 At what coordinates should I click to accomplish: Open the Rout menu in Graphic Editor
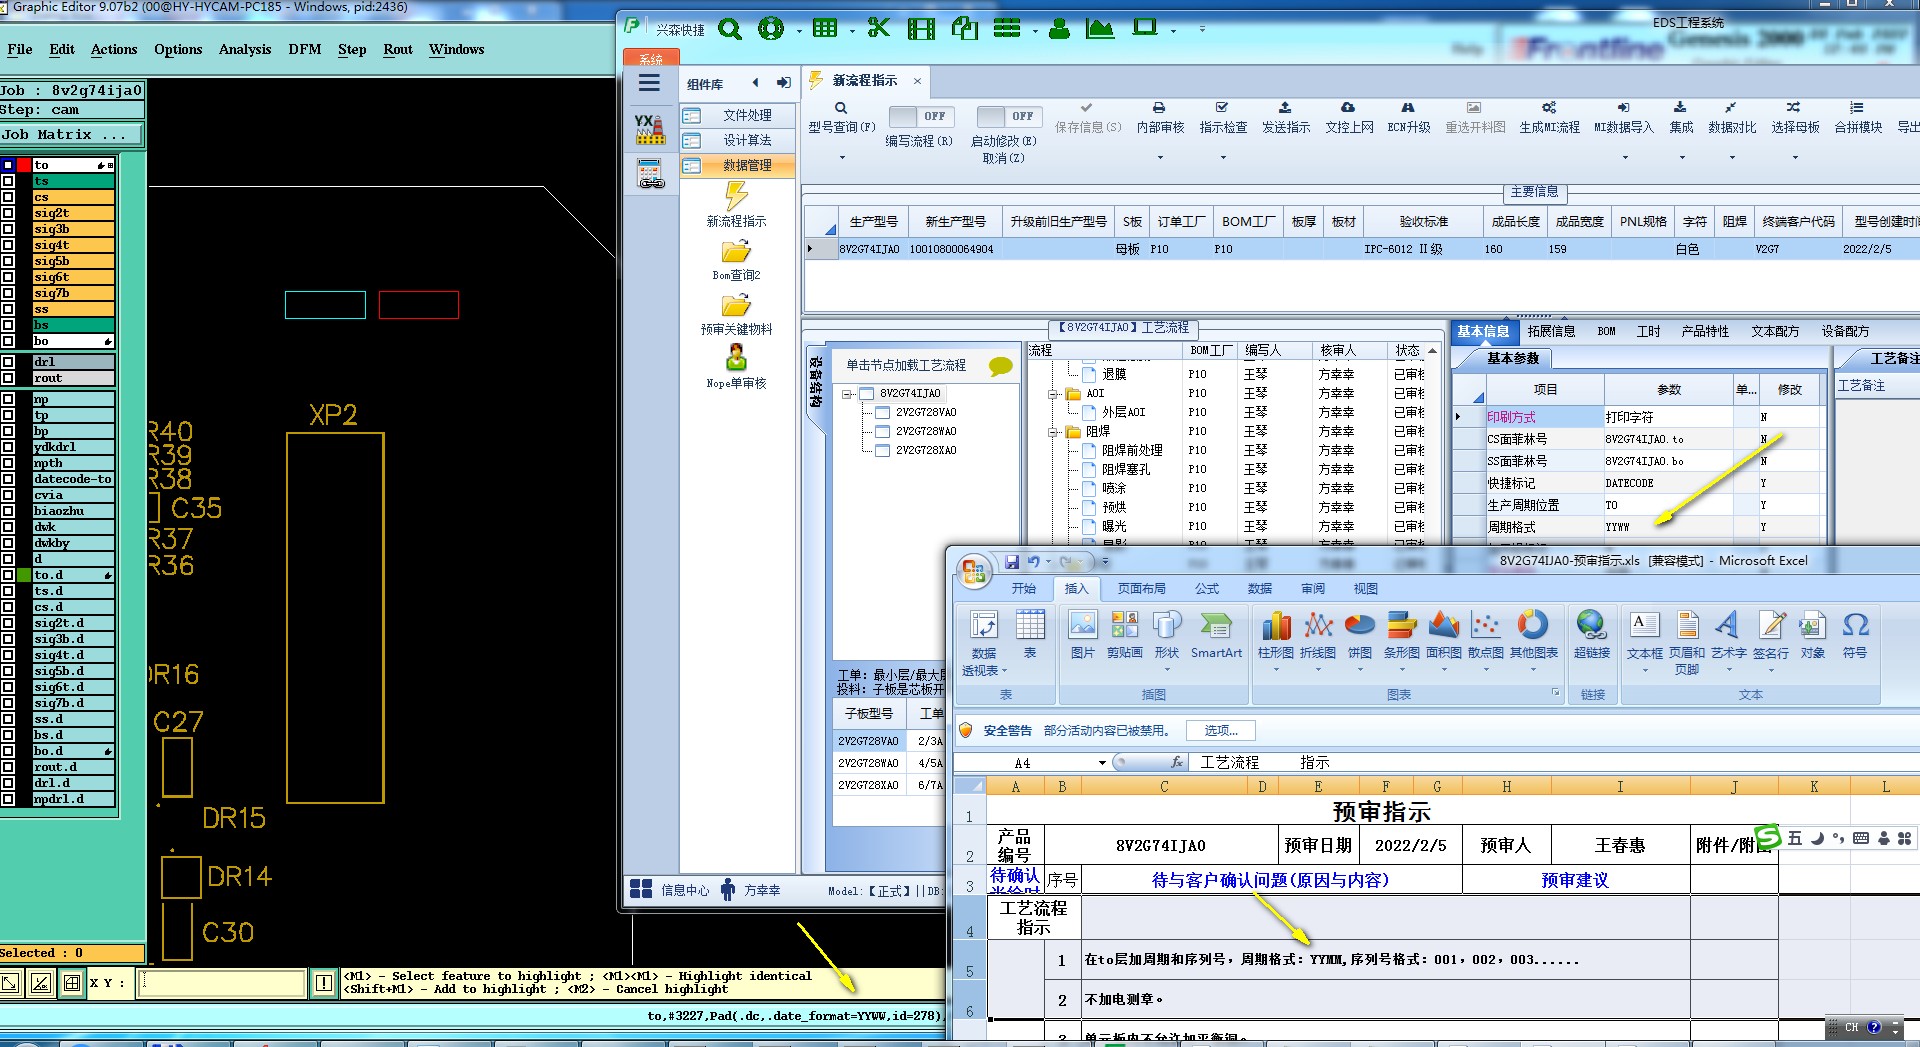click(x=398, y=49)
